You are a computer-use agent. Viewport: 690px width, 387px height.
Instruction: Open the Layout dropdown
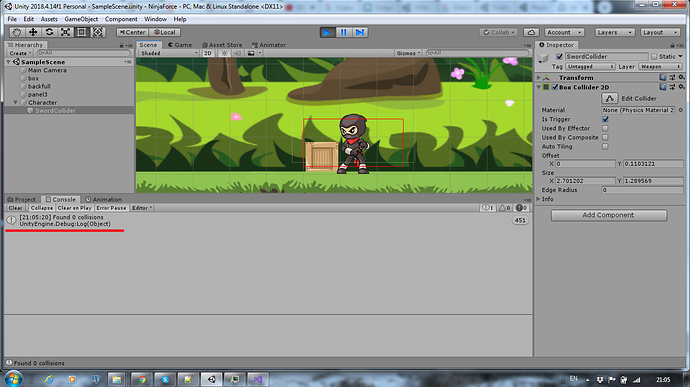point(661,32)
